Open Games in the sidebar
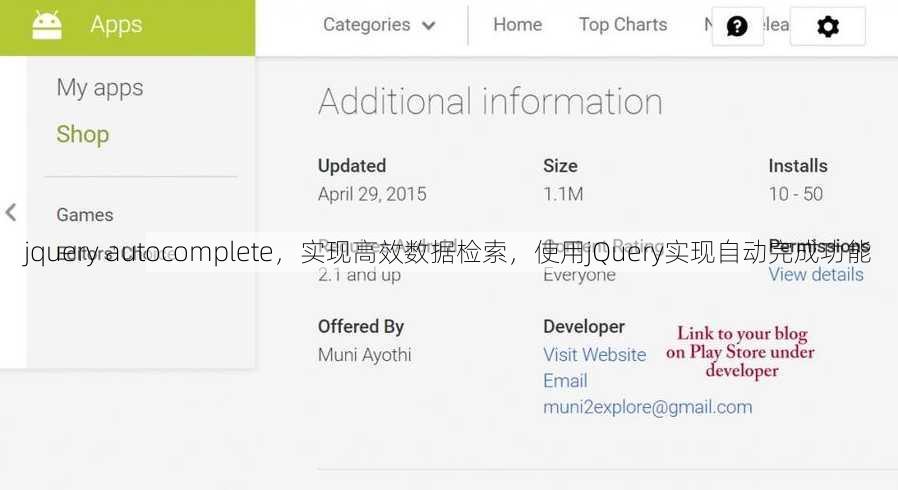The width and height of the screenshot is (898, 490). pyautogui.click(x=85, y=215)
